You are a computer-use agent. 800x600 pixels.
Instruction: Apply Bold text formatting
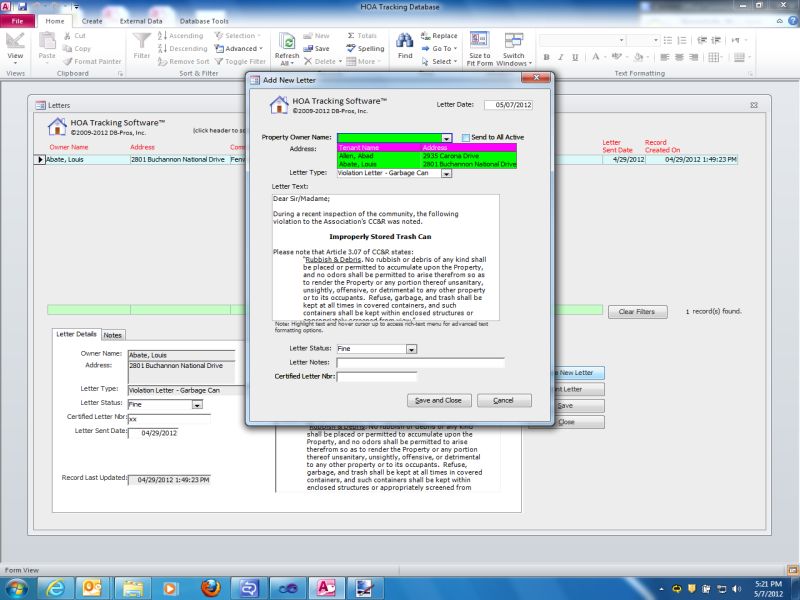(x=546, y=57)
